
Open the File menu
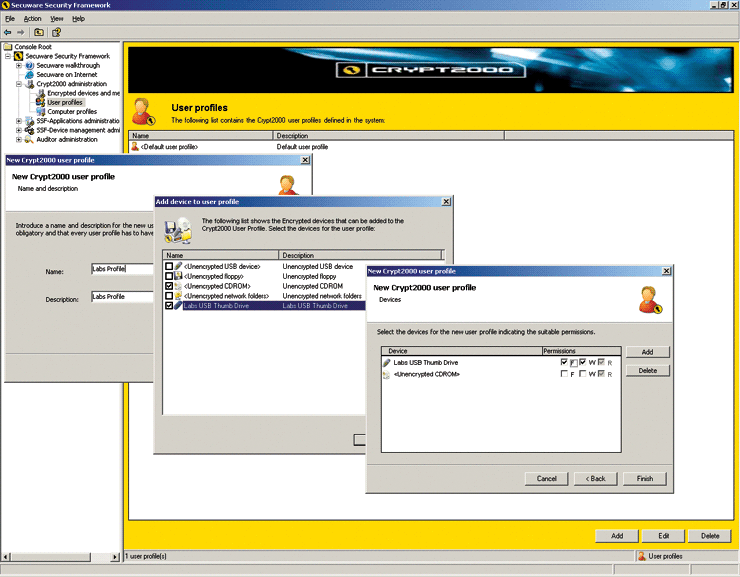click(10, 19)
